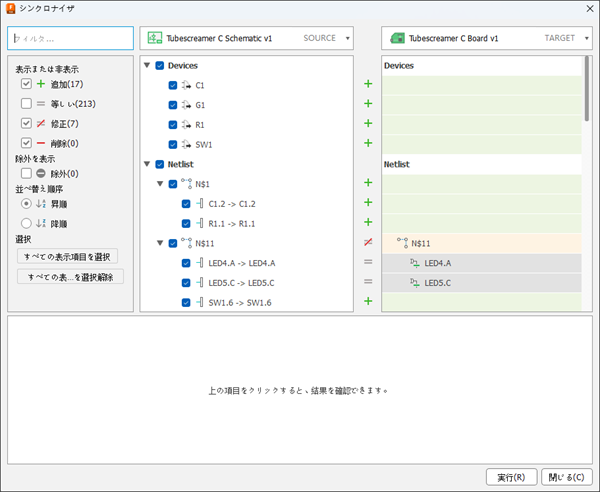
Task: Click the plus icon for SW1.6 -> SW1.6
Action: 368,301
